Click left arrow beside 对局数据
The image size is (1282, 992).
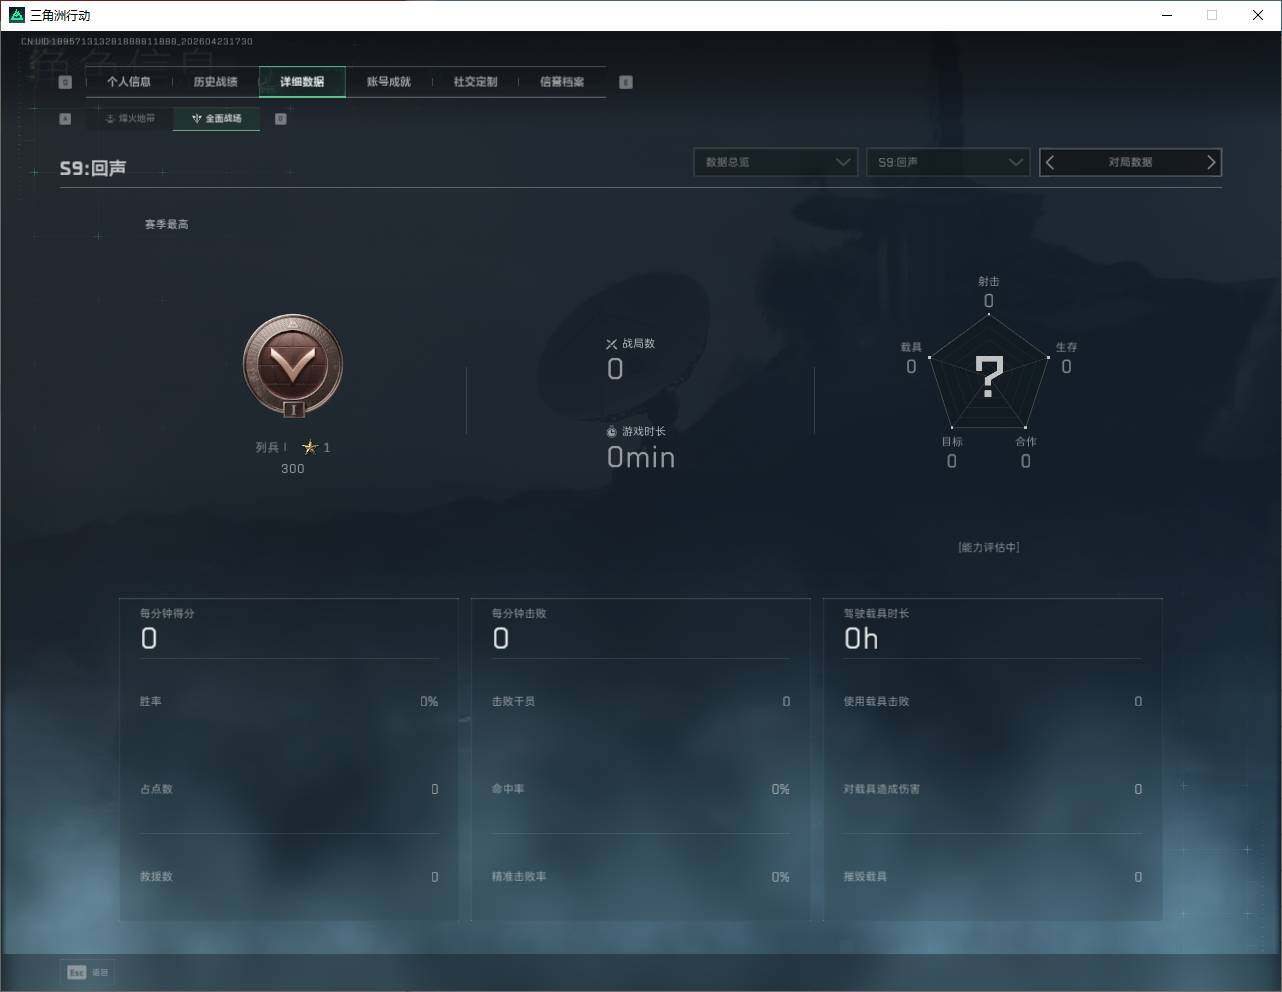coord(1050,162)
